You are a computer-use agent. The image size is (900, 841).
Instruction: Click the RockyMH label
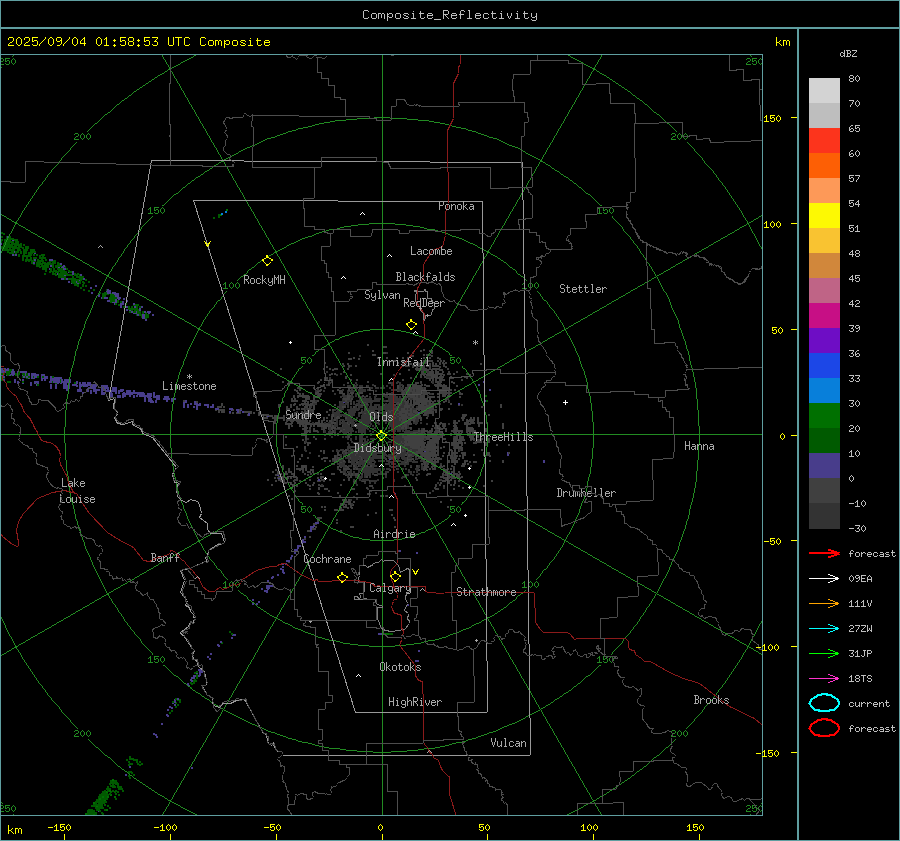tap(264, 280)
